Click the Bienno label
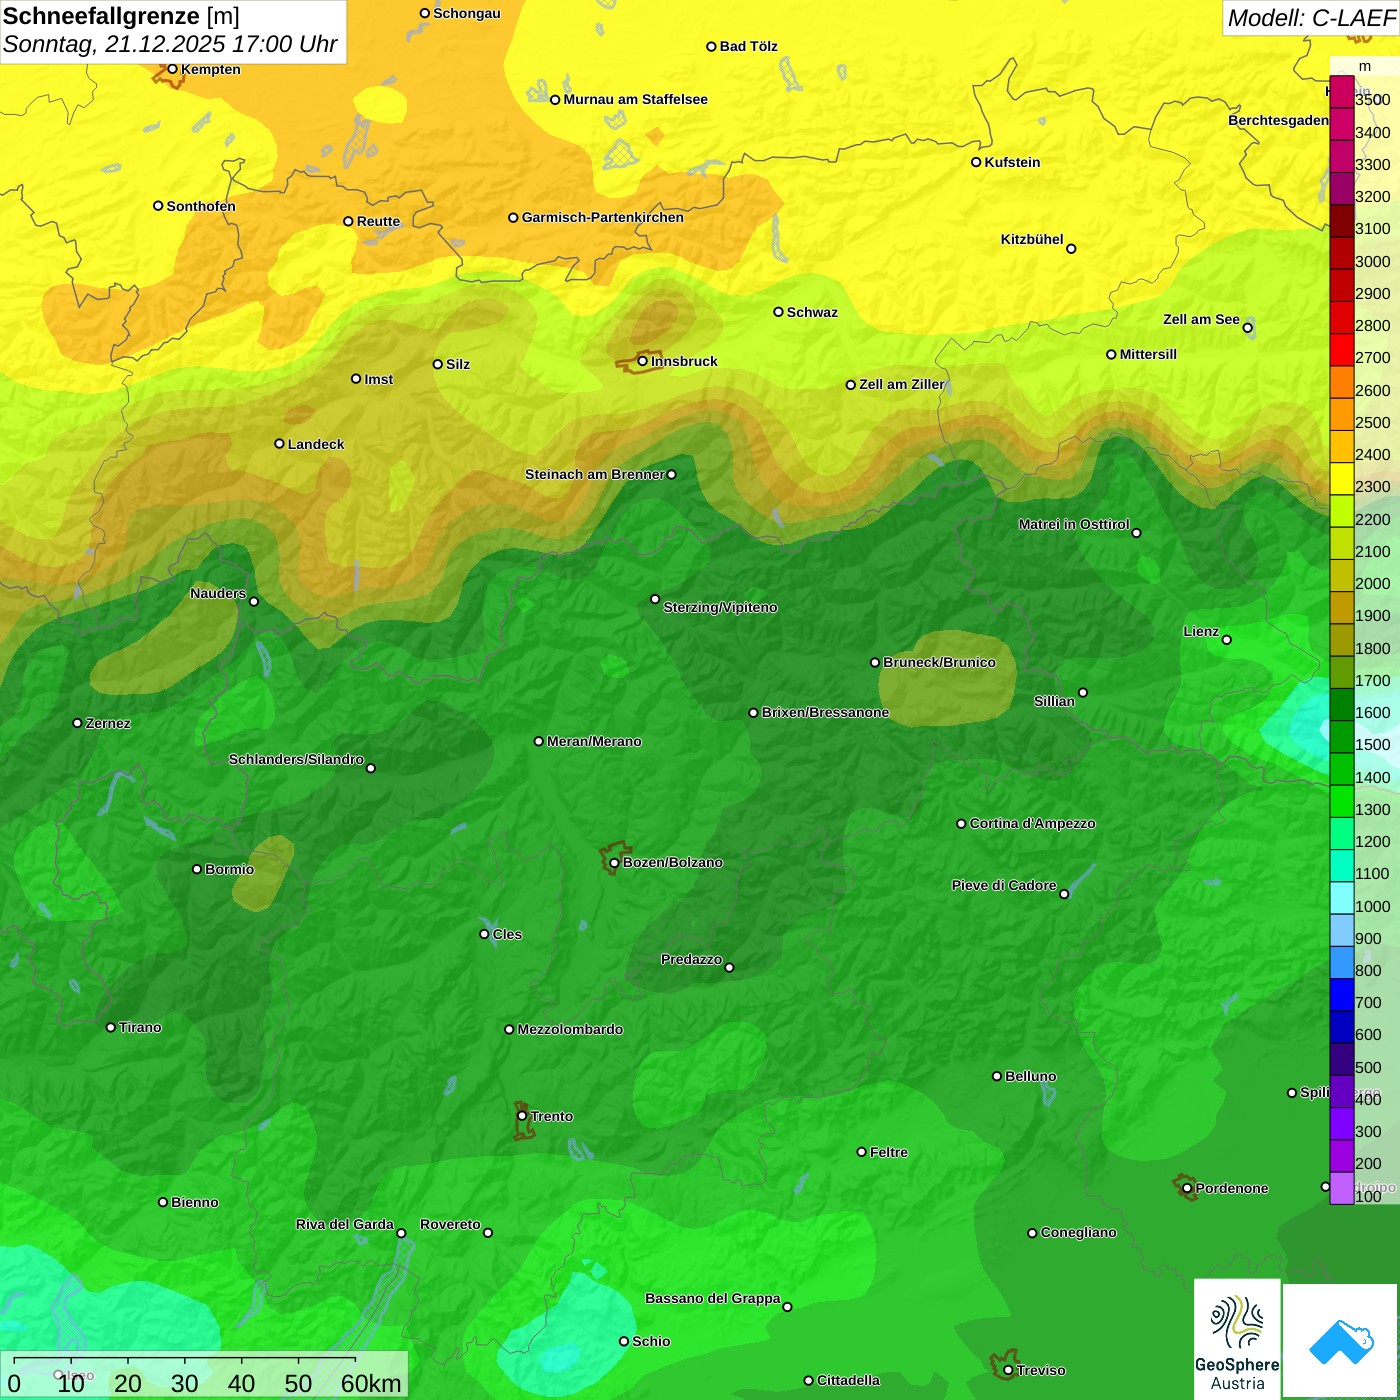The image size is (1400, 1400). click(194, 1202)
